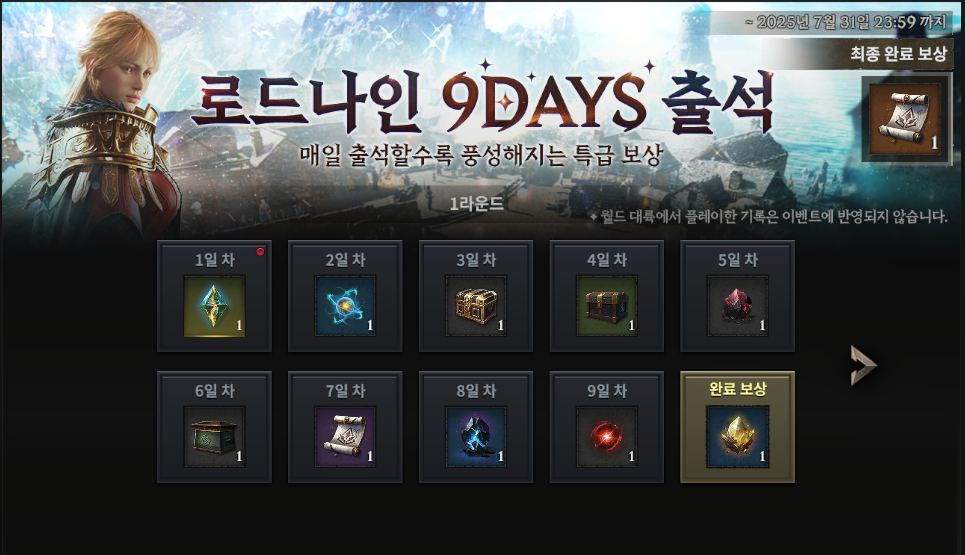Click the blue lightning stone on 8일차
965x555 pixels.
[476, 436]
